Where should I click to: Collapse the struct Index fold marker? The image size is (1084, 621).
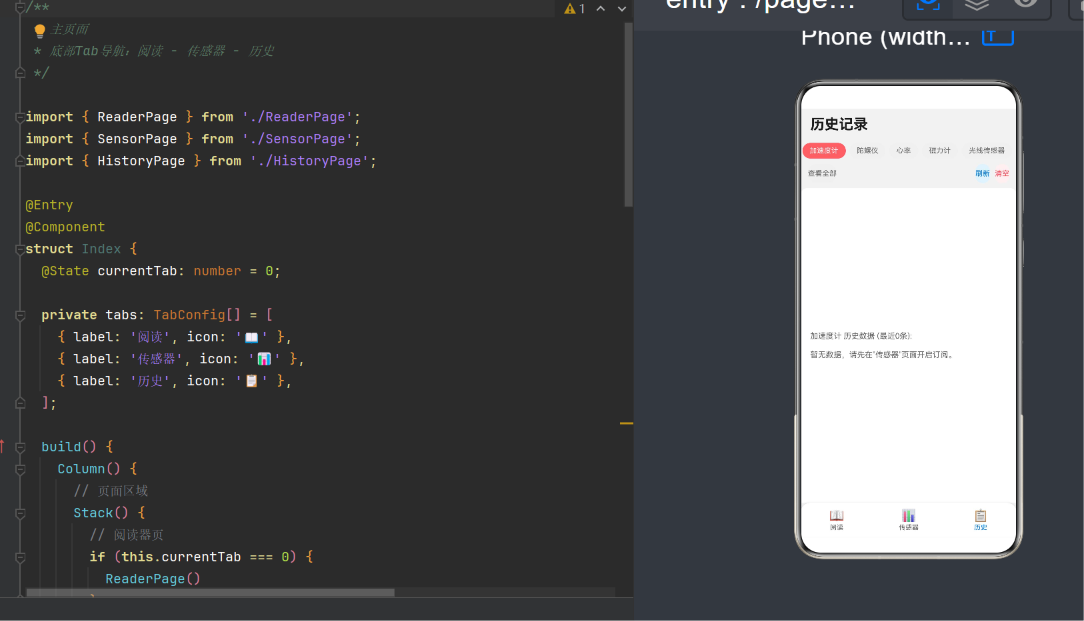click(x=20, y=250)
